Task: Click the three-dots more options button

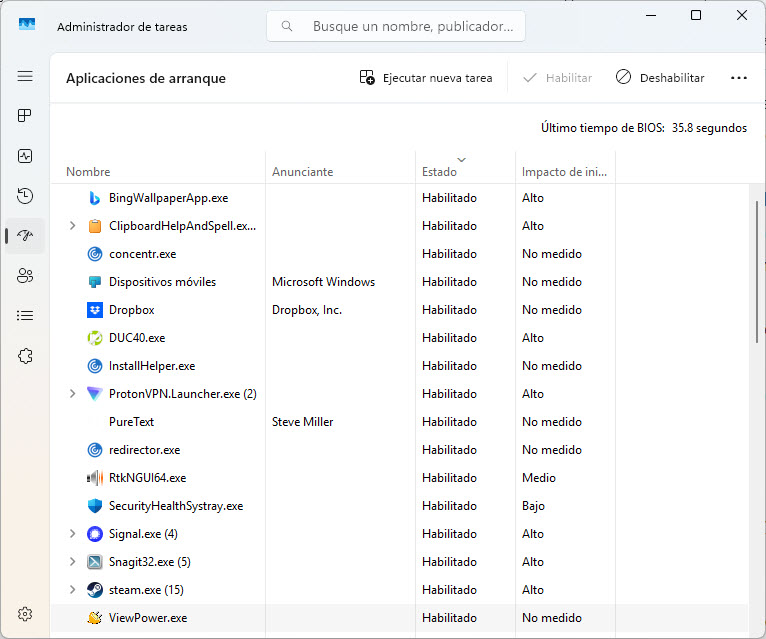Action: tap(739, 78)
